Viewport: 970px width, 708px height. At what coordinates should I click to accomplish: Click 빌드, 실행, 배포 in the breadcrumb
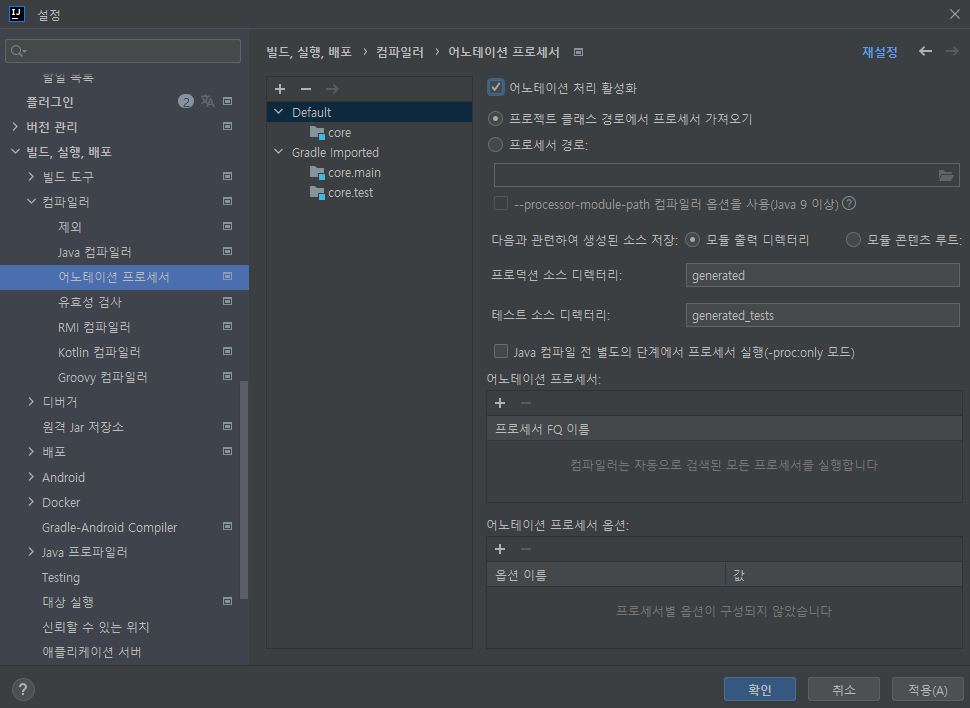pyautogui.click(x=309, y=52)
